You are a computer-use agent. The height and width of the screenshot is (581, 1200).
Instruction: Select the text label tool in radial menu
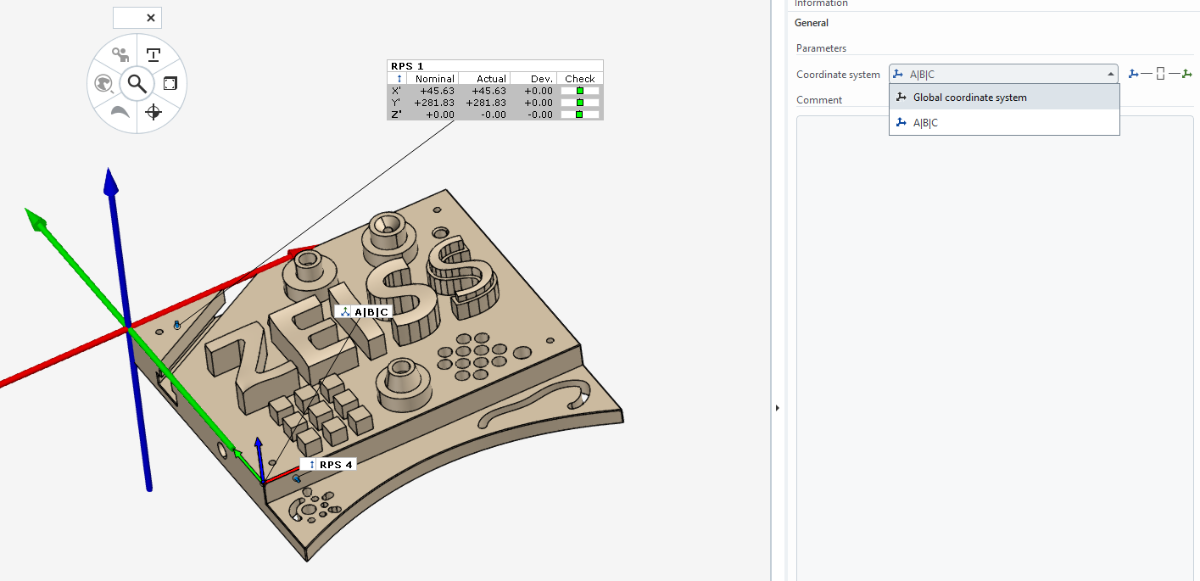point(153,54)
